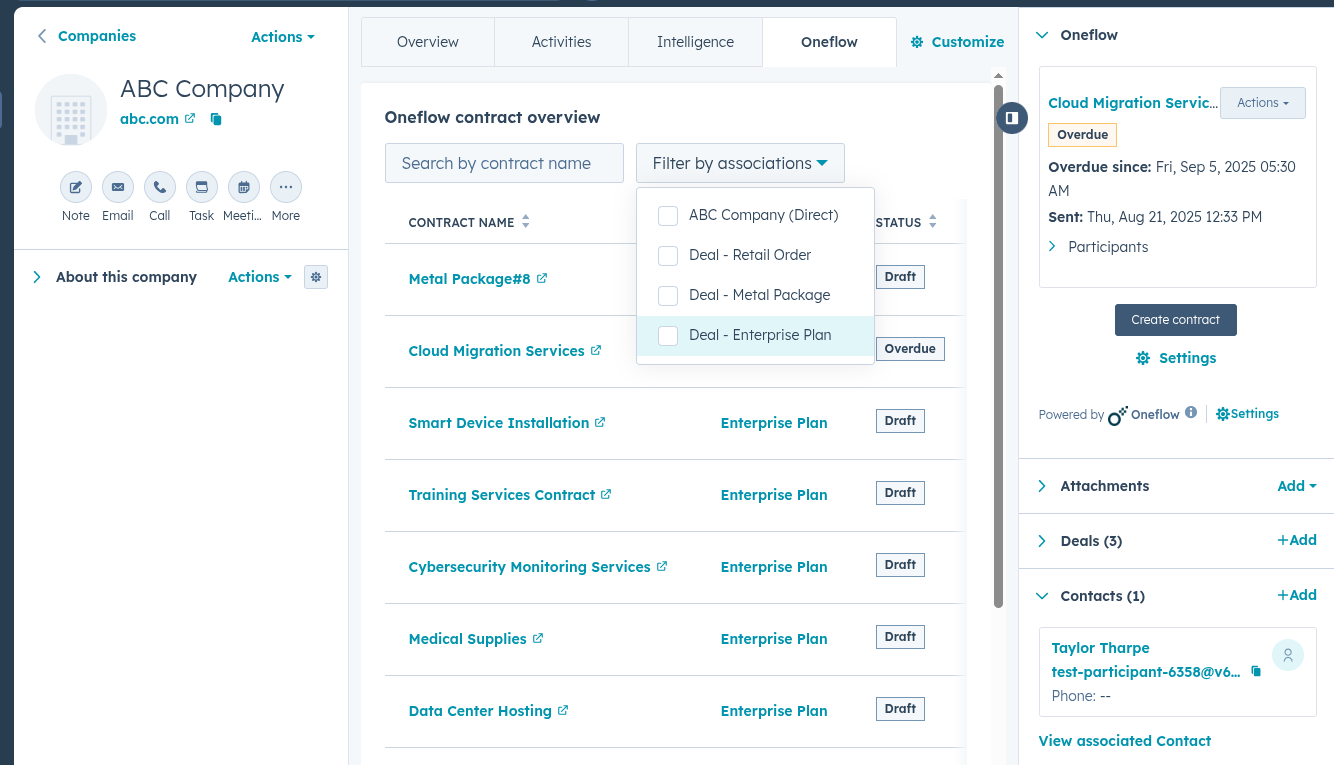Viewport: 1334px width, 765px height.
Task: Sort by Status column arrows
Action: click(933, 222)
